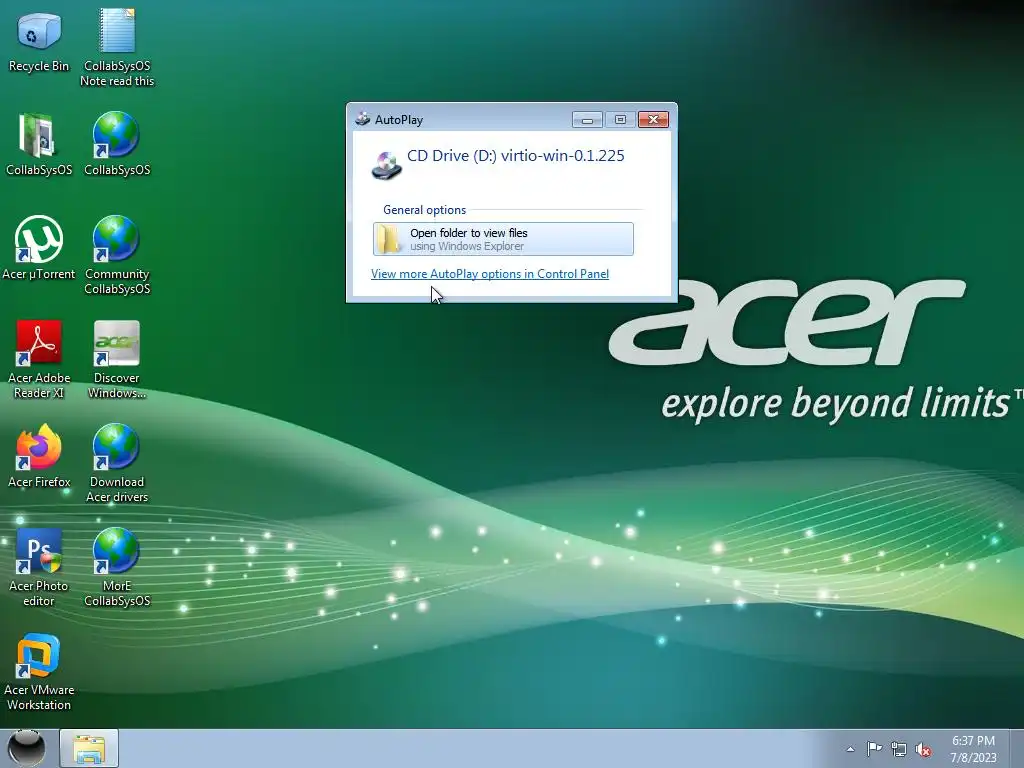
Task: Click the General options label
Action: (x=424, y=210)
